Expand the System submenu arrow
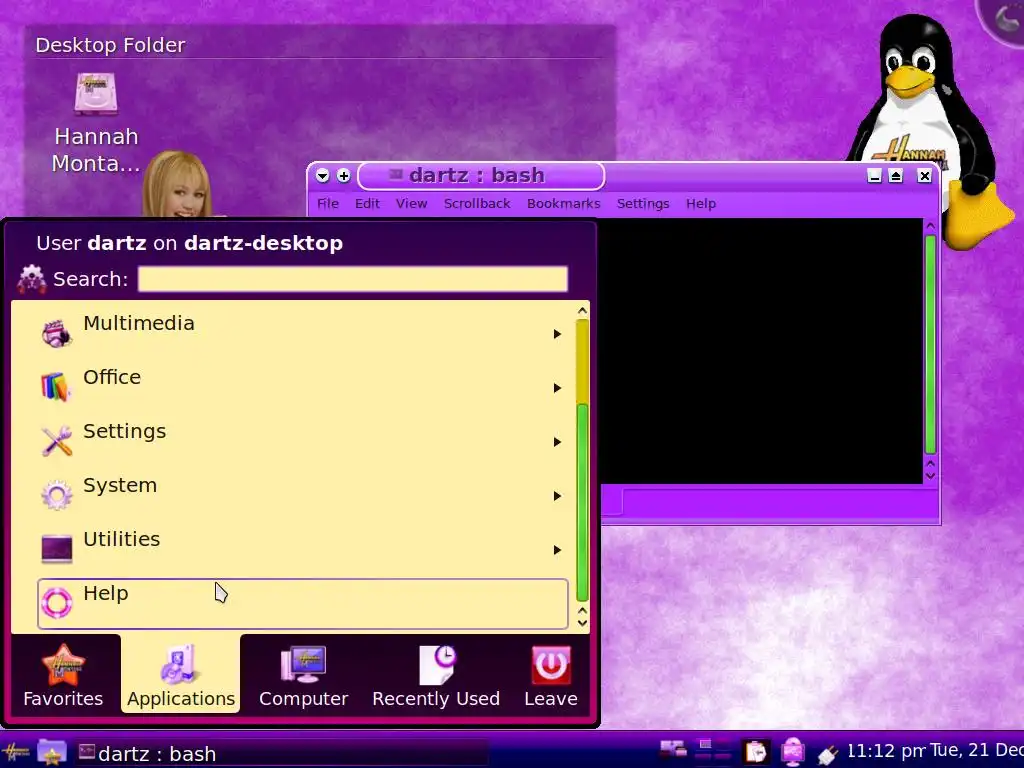Screen dimensions: 1024x768 pyautogui.click(x=557, y=496)
